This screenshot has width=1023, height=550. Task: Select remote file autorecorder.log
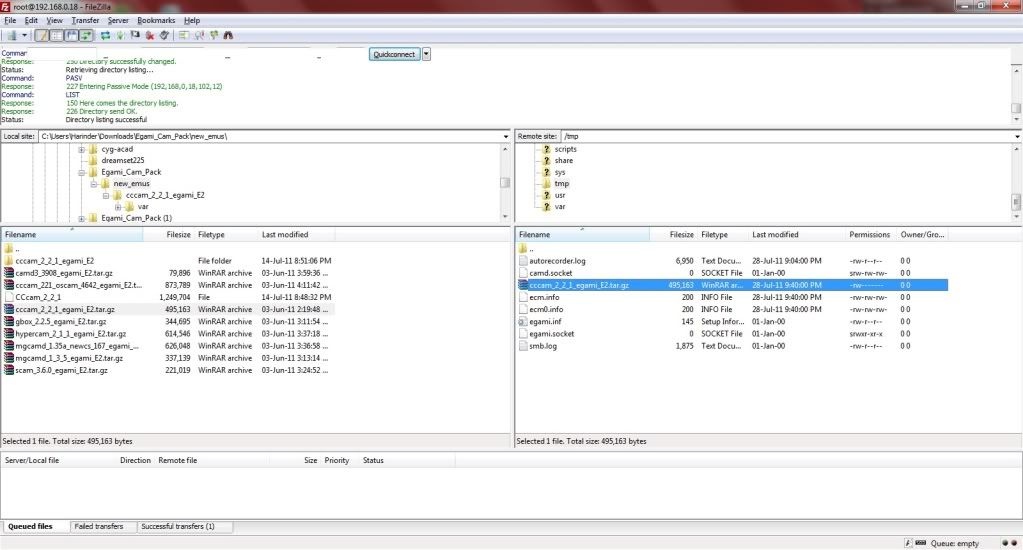pos(557,261)
